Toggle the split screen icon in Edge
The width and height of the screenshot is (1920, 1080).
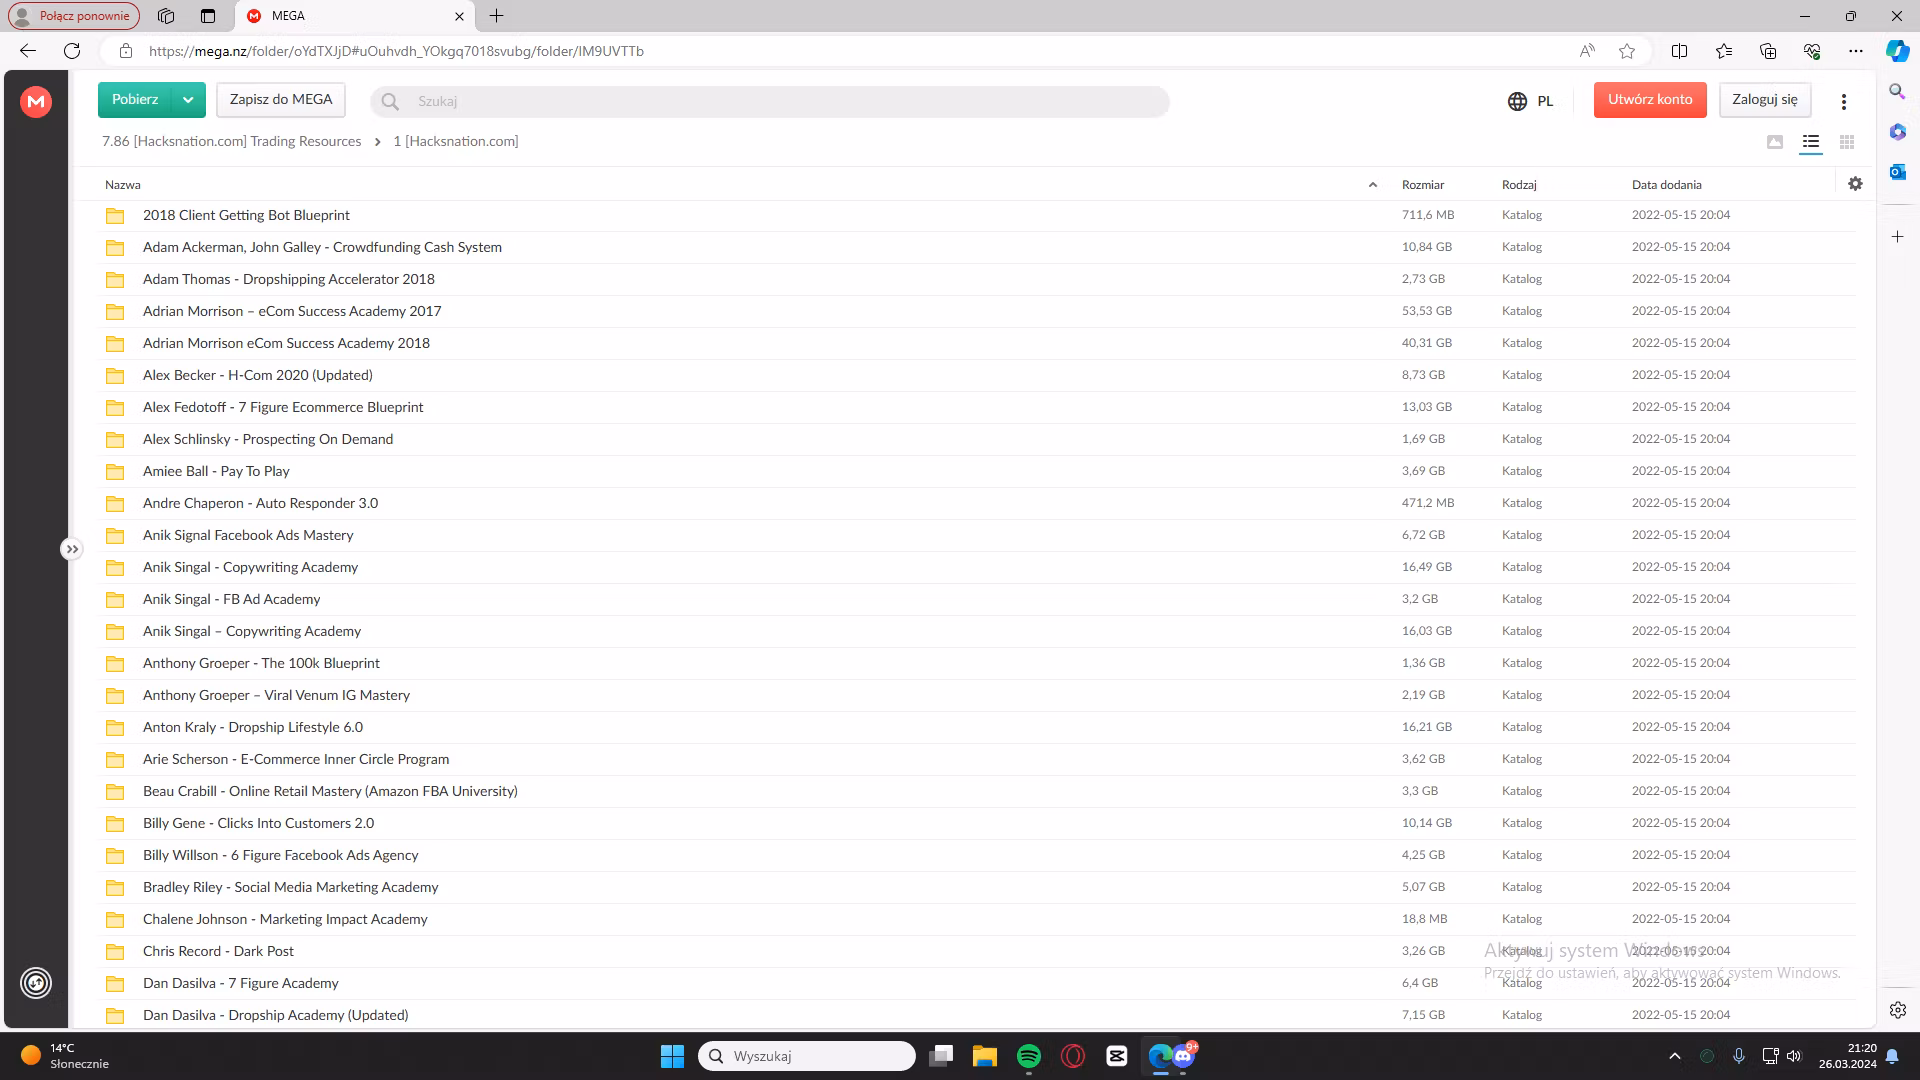click(1680, 51)
